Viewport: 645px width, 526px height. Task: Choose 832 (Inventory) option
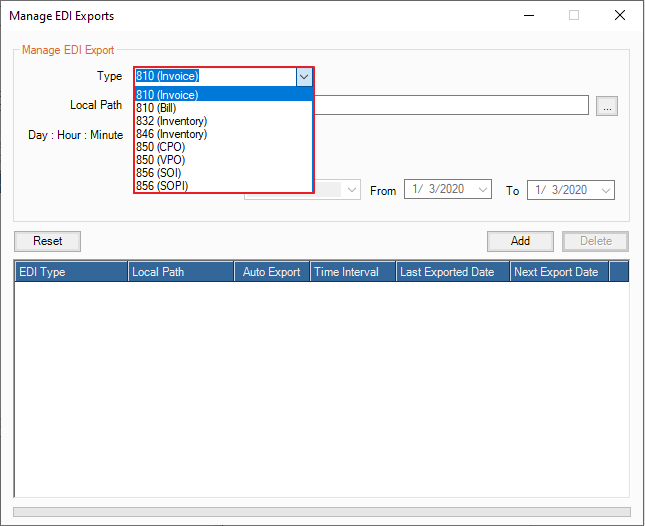(x=171, y=121)
